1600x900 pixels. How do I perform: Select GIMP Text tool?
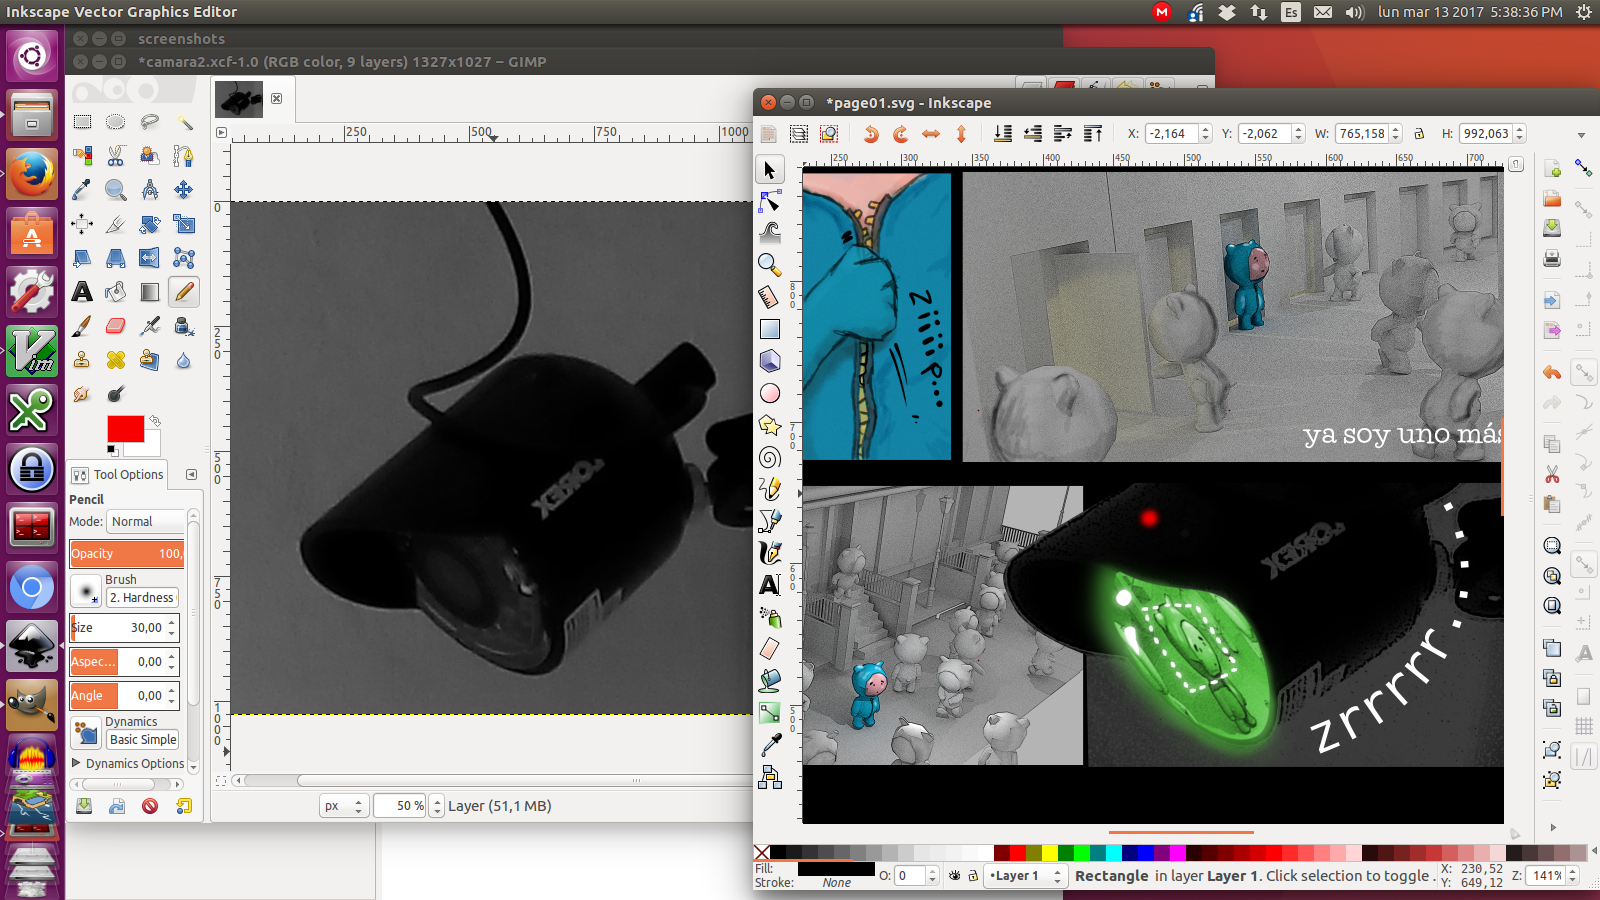coord(82,292)
